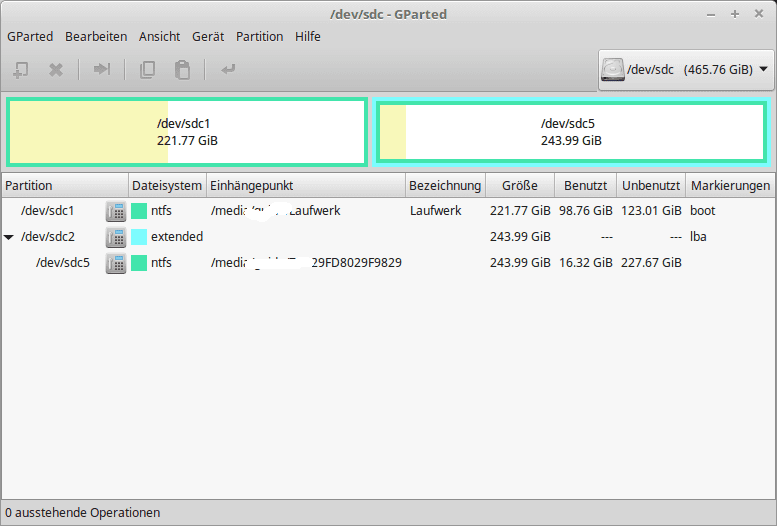
Task: Collapse the /dev/sdc2 extended partition tree
Action: click(x=8, y=237)
